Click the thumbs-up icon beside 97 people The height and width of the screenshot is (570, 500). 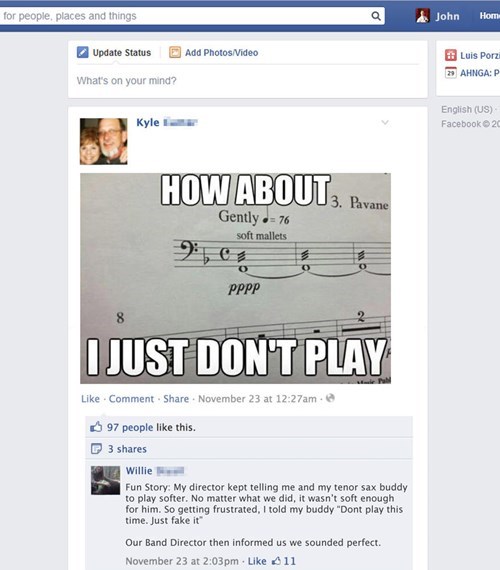(96, 427)
